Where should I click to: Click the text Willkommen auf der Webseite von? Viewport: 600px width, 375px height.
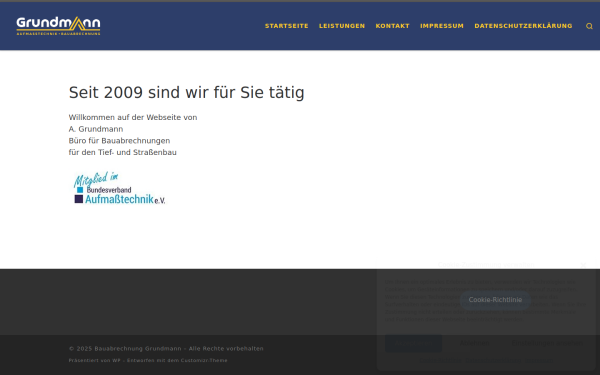133,117
